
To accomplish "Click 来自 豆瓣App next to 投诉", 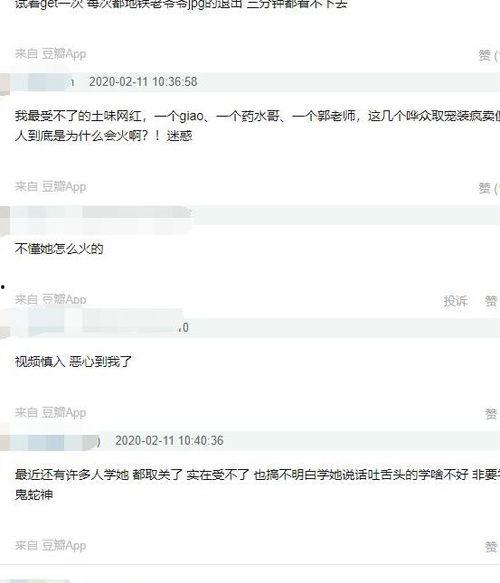I will tap(51, 299).
